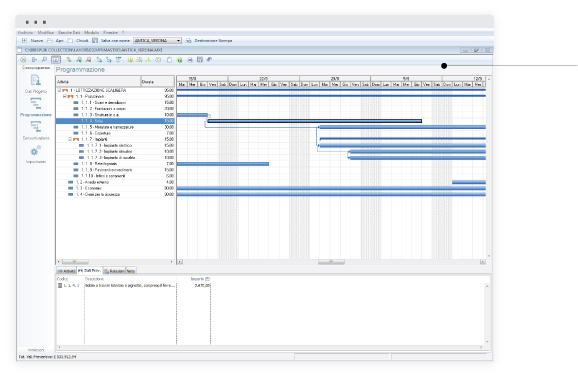Open the Archivio menu
Image resolution: width=578 pixels, height=379 pixels.
tap(25, 32)
